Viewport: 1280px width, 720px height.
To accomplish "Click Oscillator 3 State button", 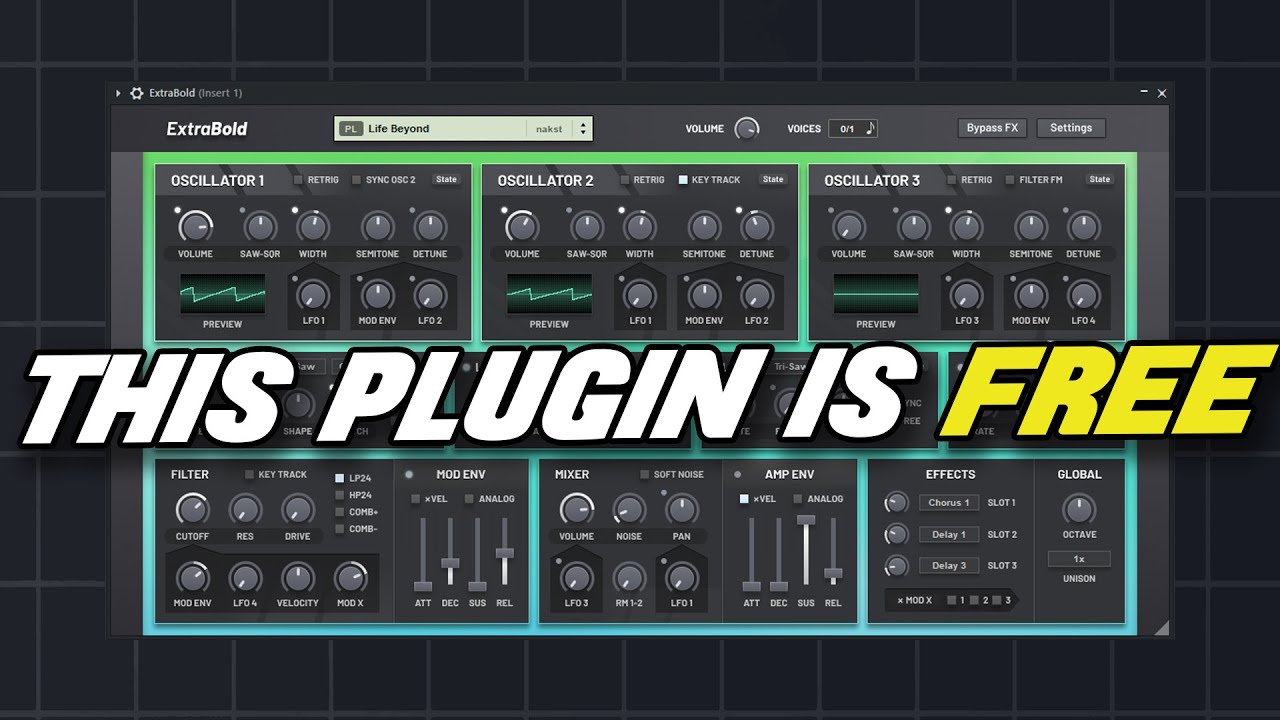I will coord(1100,180).
